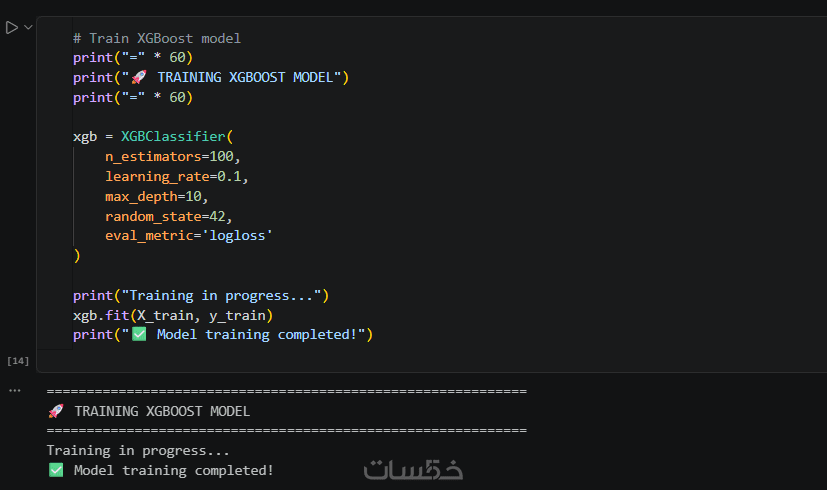Viewport: 827px width, 490px height.
Task: Open run options chevron beside play button
Action: [x=28, y=28]
